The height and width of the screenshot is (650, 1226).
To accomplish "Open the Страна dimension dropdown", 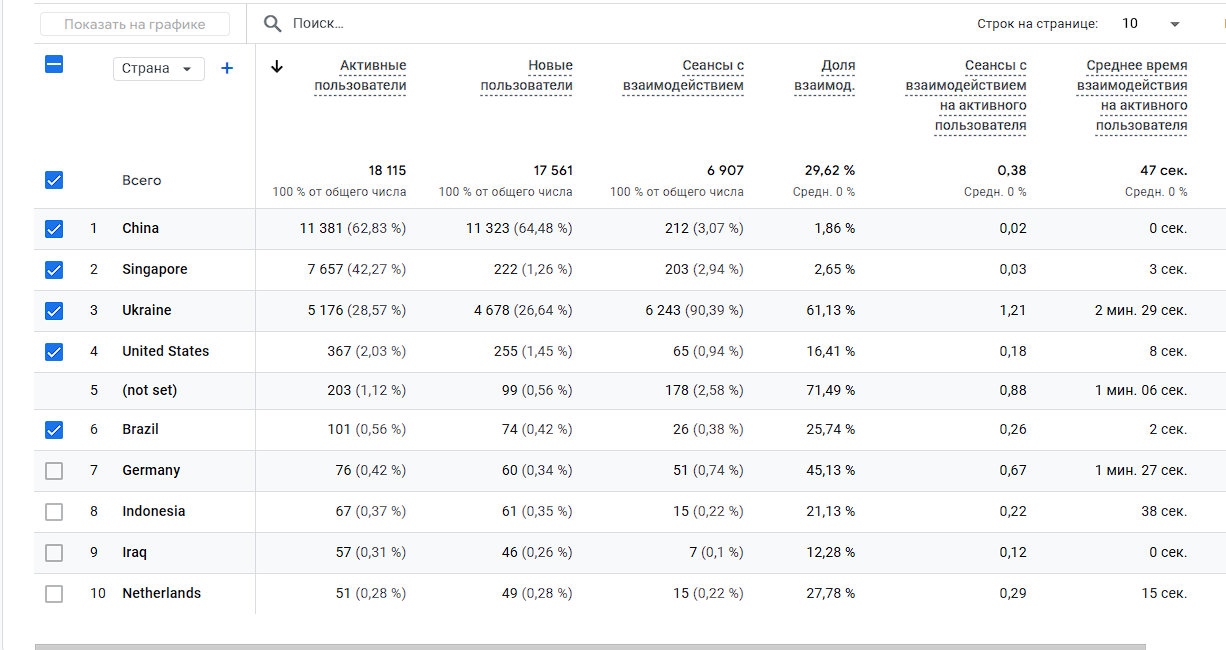I will [160, 69].
